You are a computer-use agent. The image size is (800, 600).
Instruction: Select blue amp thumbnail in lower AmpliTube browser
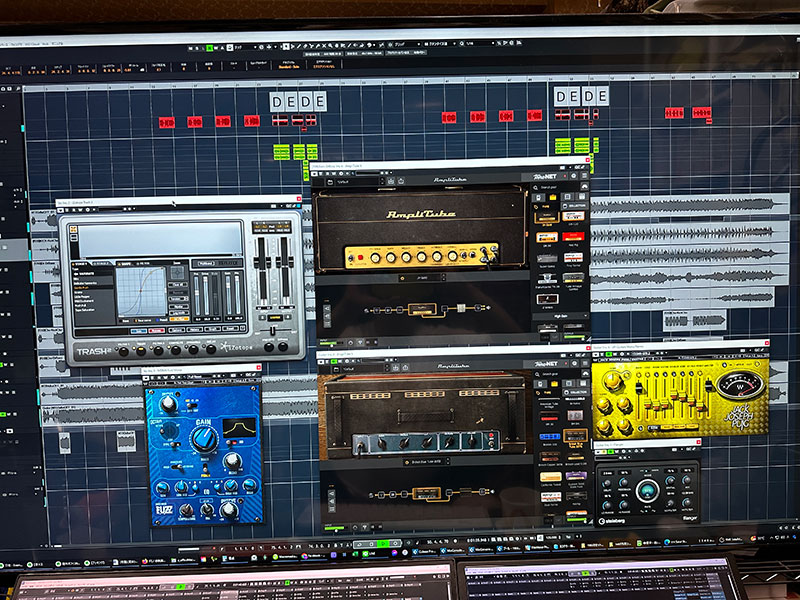(549, 437)
